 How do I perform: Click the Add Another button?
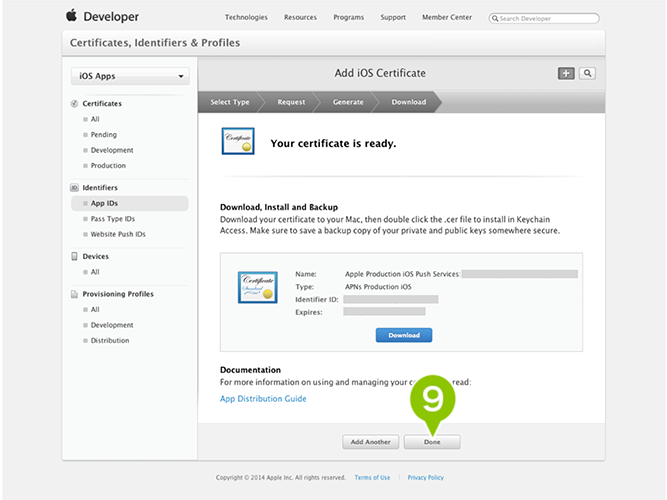point(371,442)
